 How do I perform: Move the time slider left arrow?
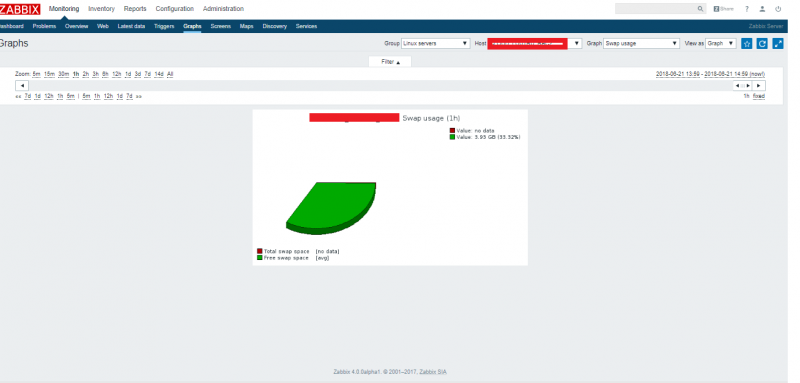click(x=22, y=86)
